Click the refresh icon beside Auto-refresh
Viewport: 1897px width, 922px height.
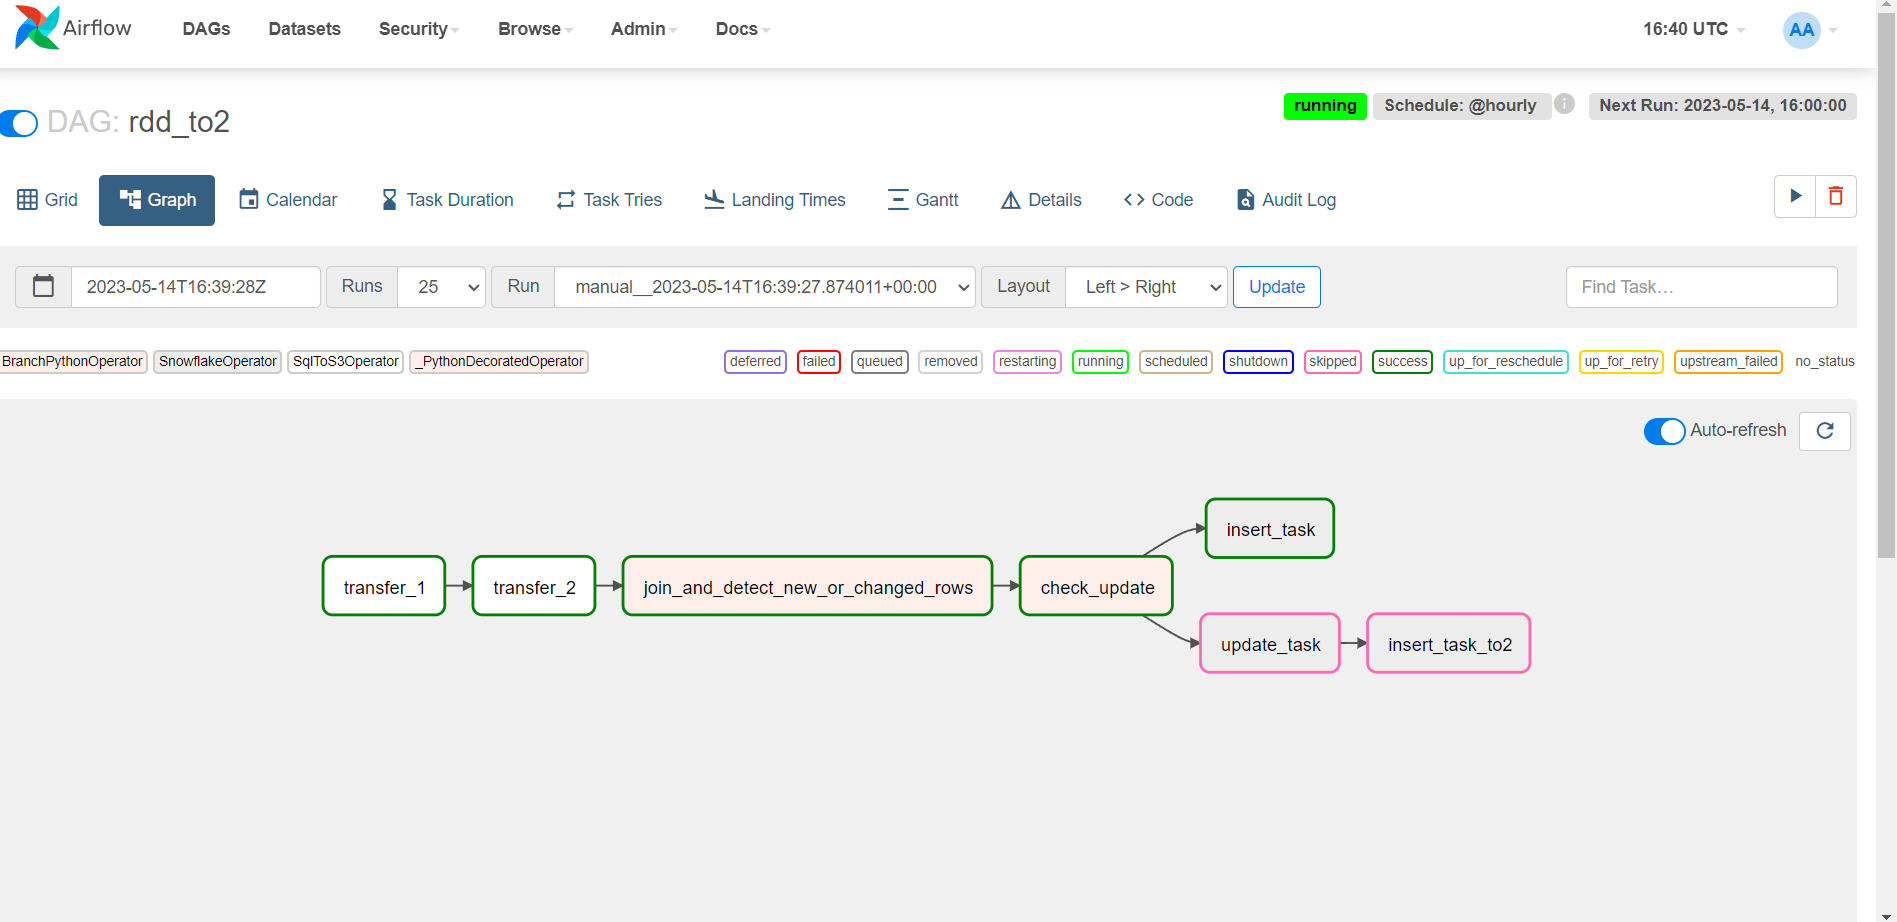coord(1825,431)
